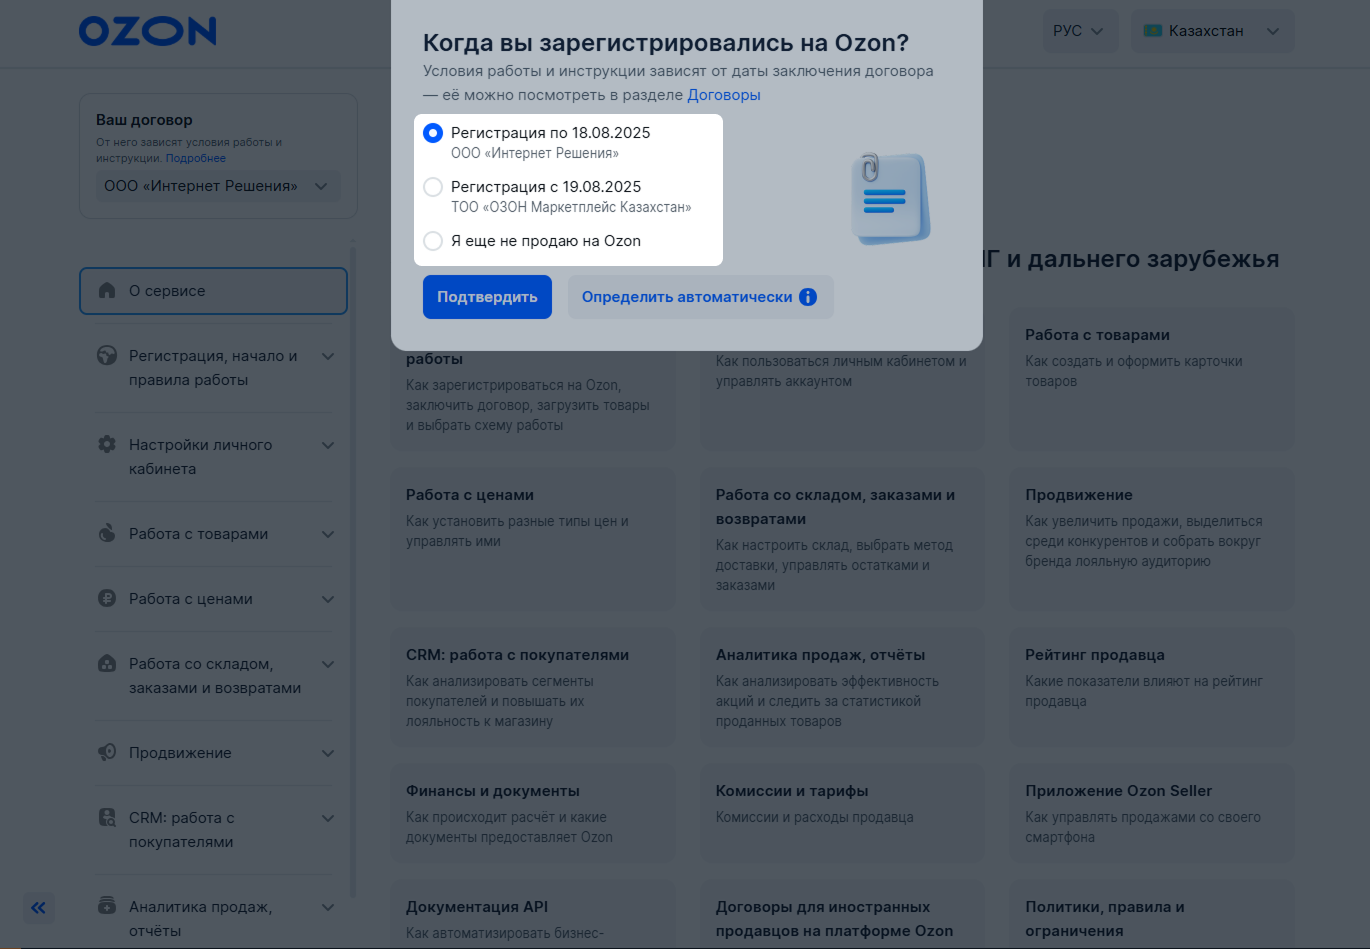Open the Финансы и документы card

pos(533,813)
